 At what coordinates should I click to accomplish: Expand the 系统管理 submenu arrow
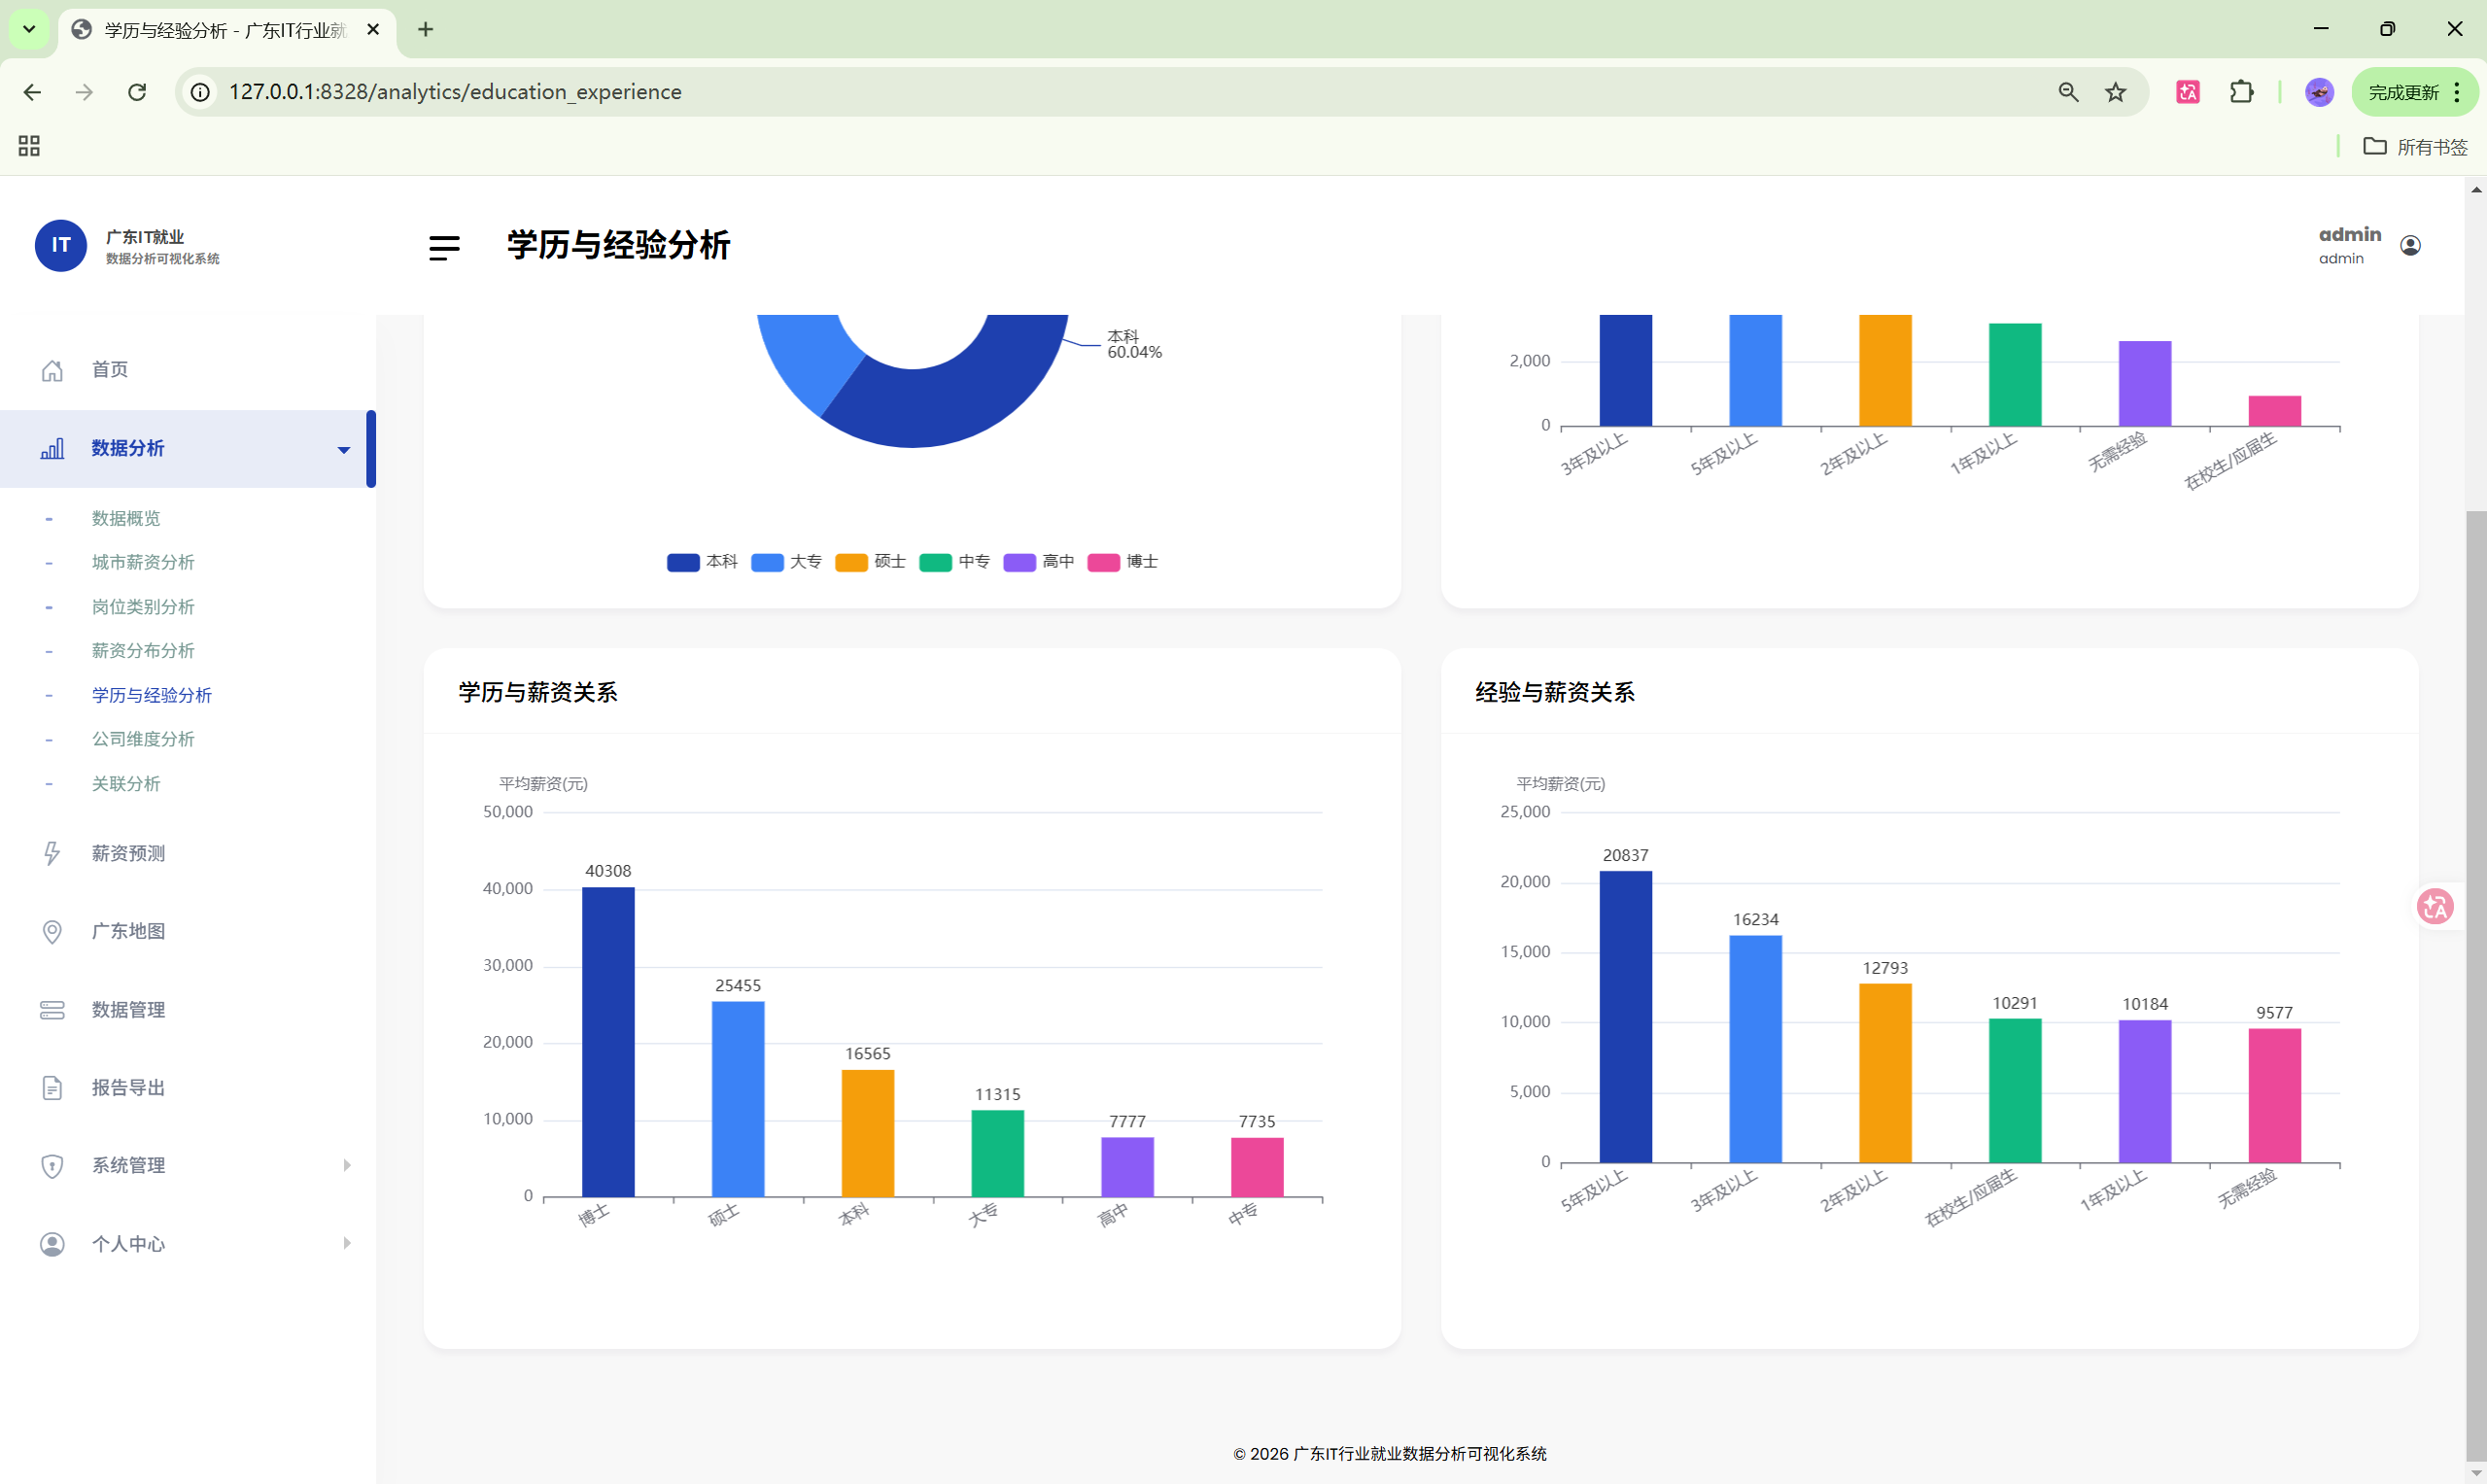[347, 1165]
